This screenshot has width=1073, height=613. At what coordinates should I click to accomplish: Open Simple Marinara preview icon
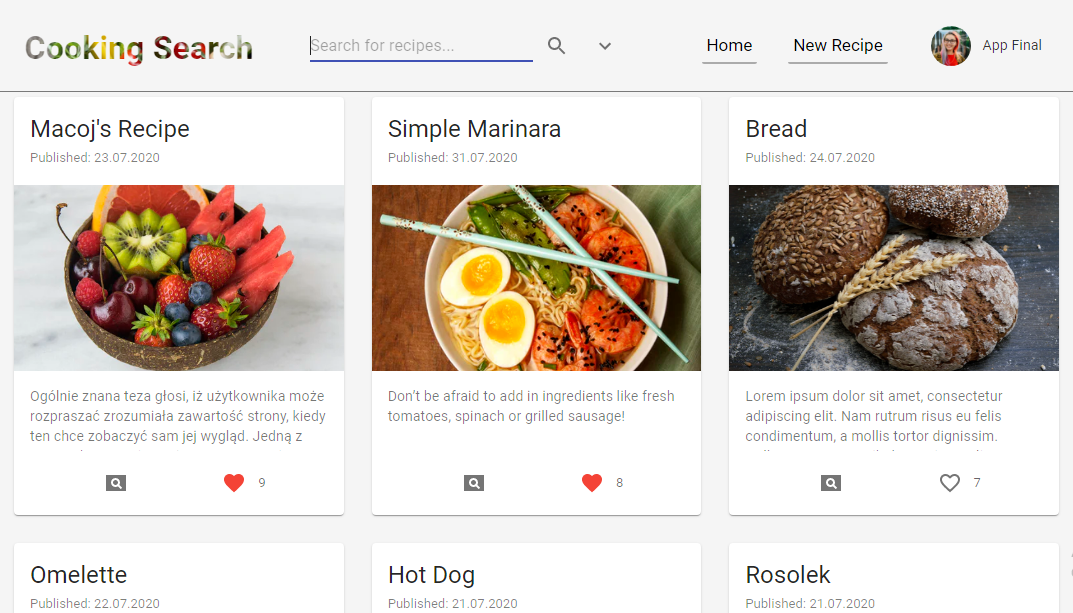tap(474, 483)
